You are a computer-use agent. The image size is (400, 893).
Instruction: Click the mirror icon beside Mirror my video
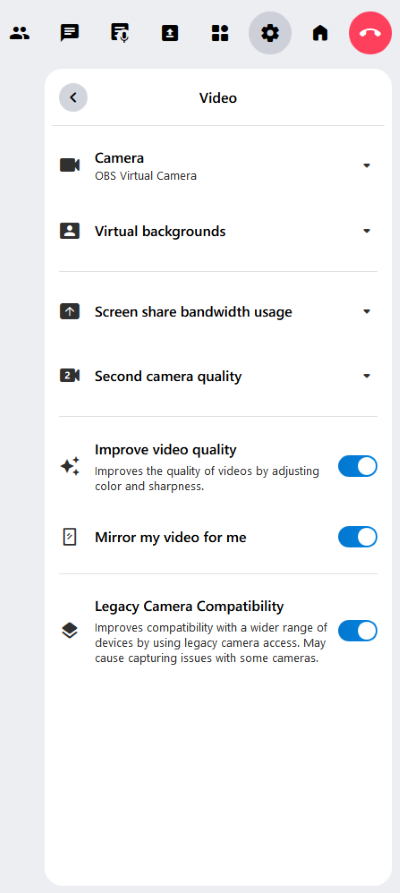[x=70, y=537]
